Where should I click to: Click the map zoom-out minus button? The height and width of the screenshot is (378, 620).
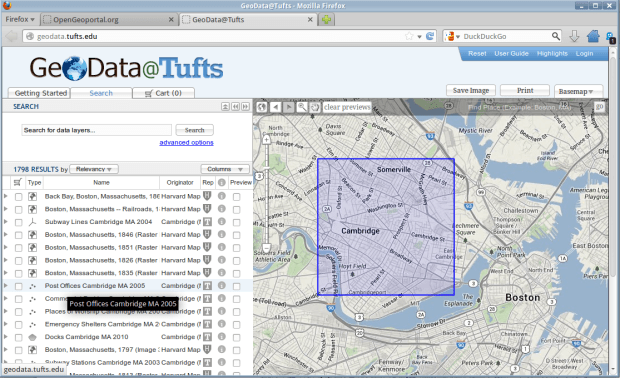click(267, 249)
